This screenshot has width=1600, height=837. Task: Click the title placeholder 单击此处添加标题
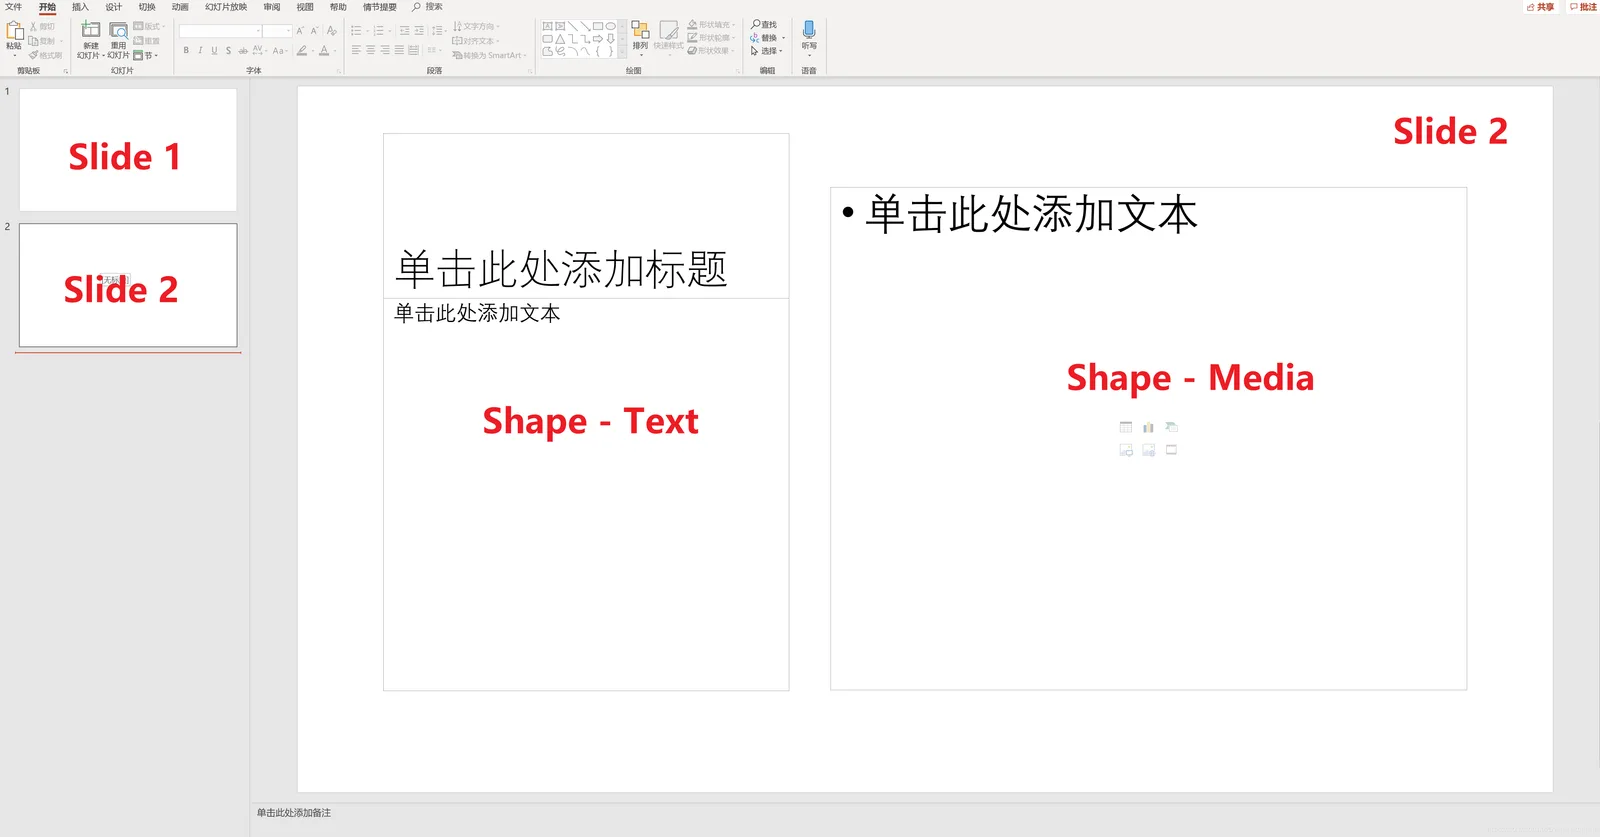561,270
